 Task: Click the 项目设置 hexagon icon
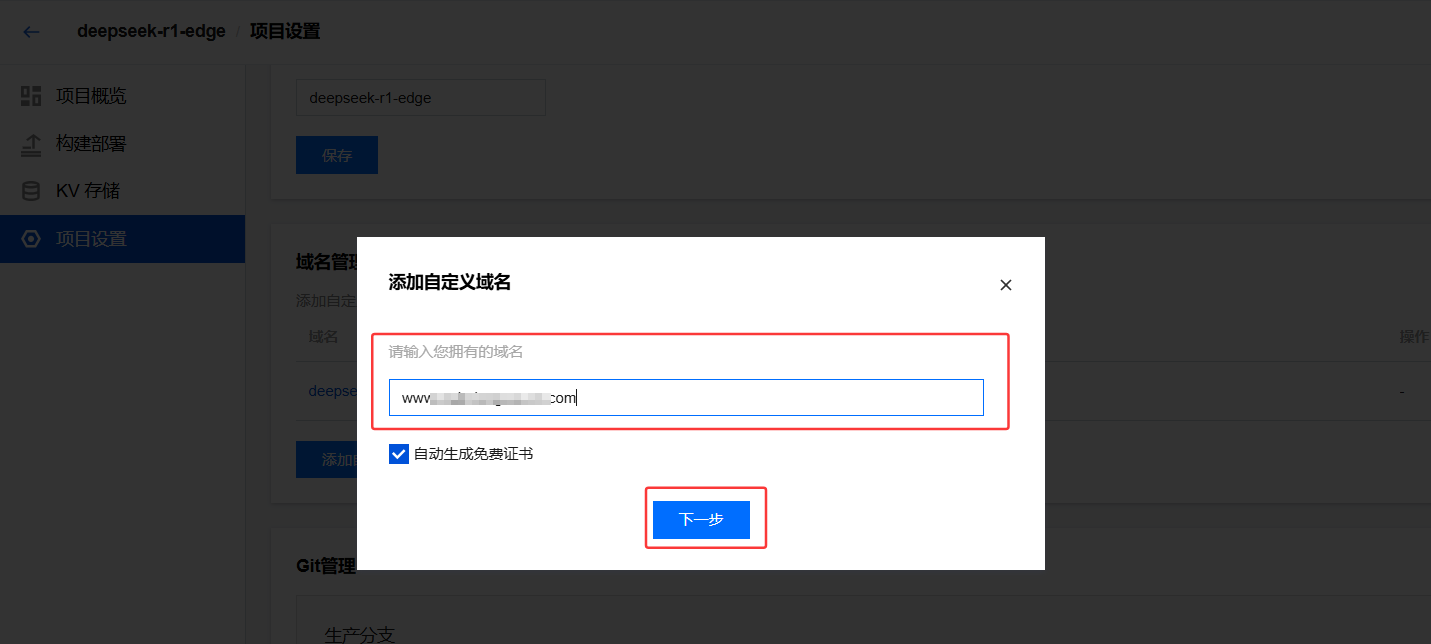(31, 239)
